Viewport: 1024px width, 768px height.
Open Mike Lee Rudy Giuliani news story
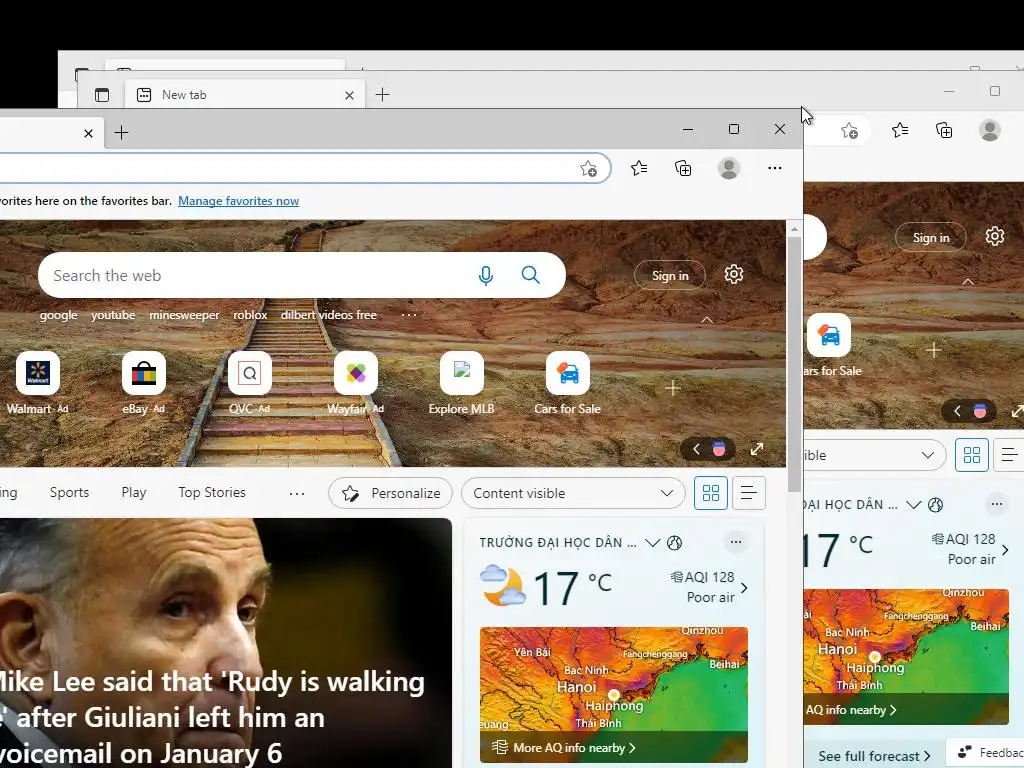[x=225, y=643]
